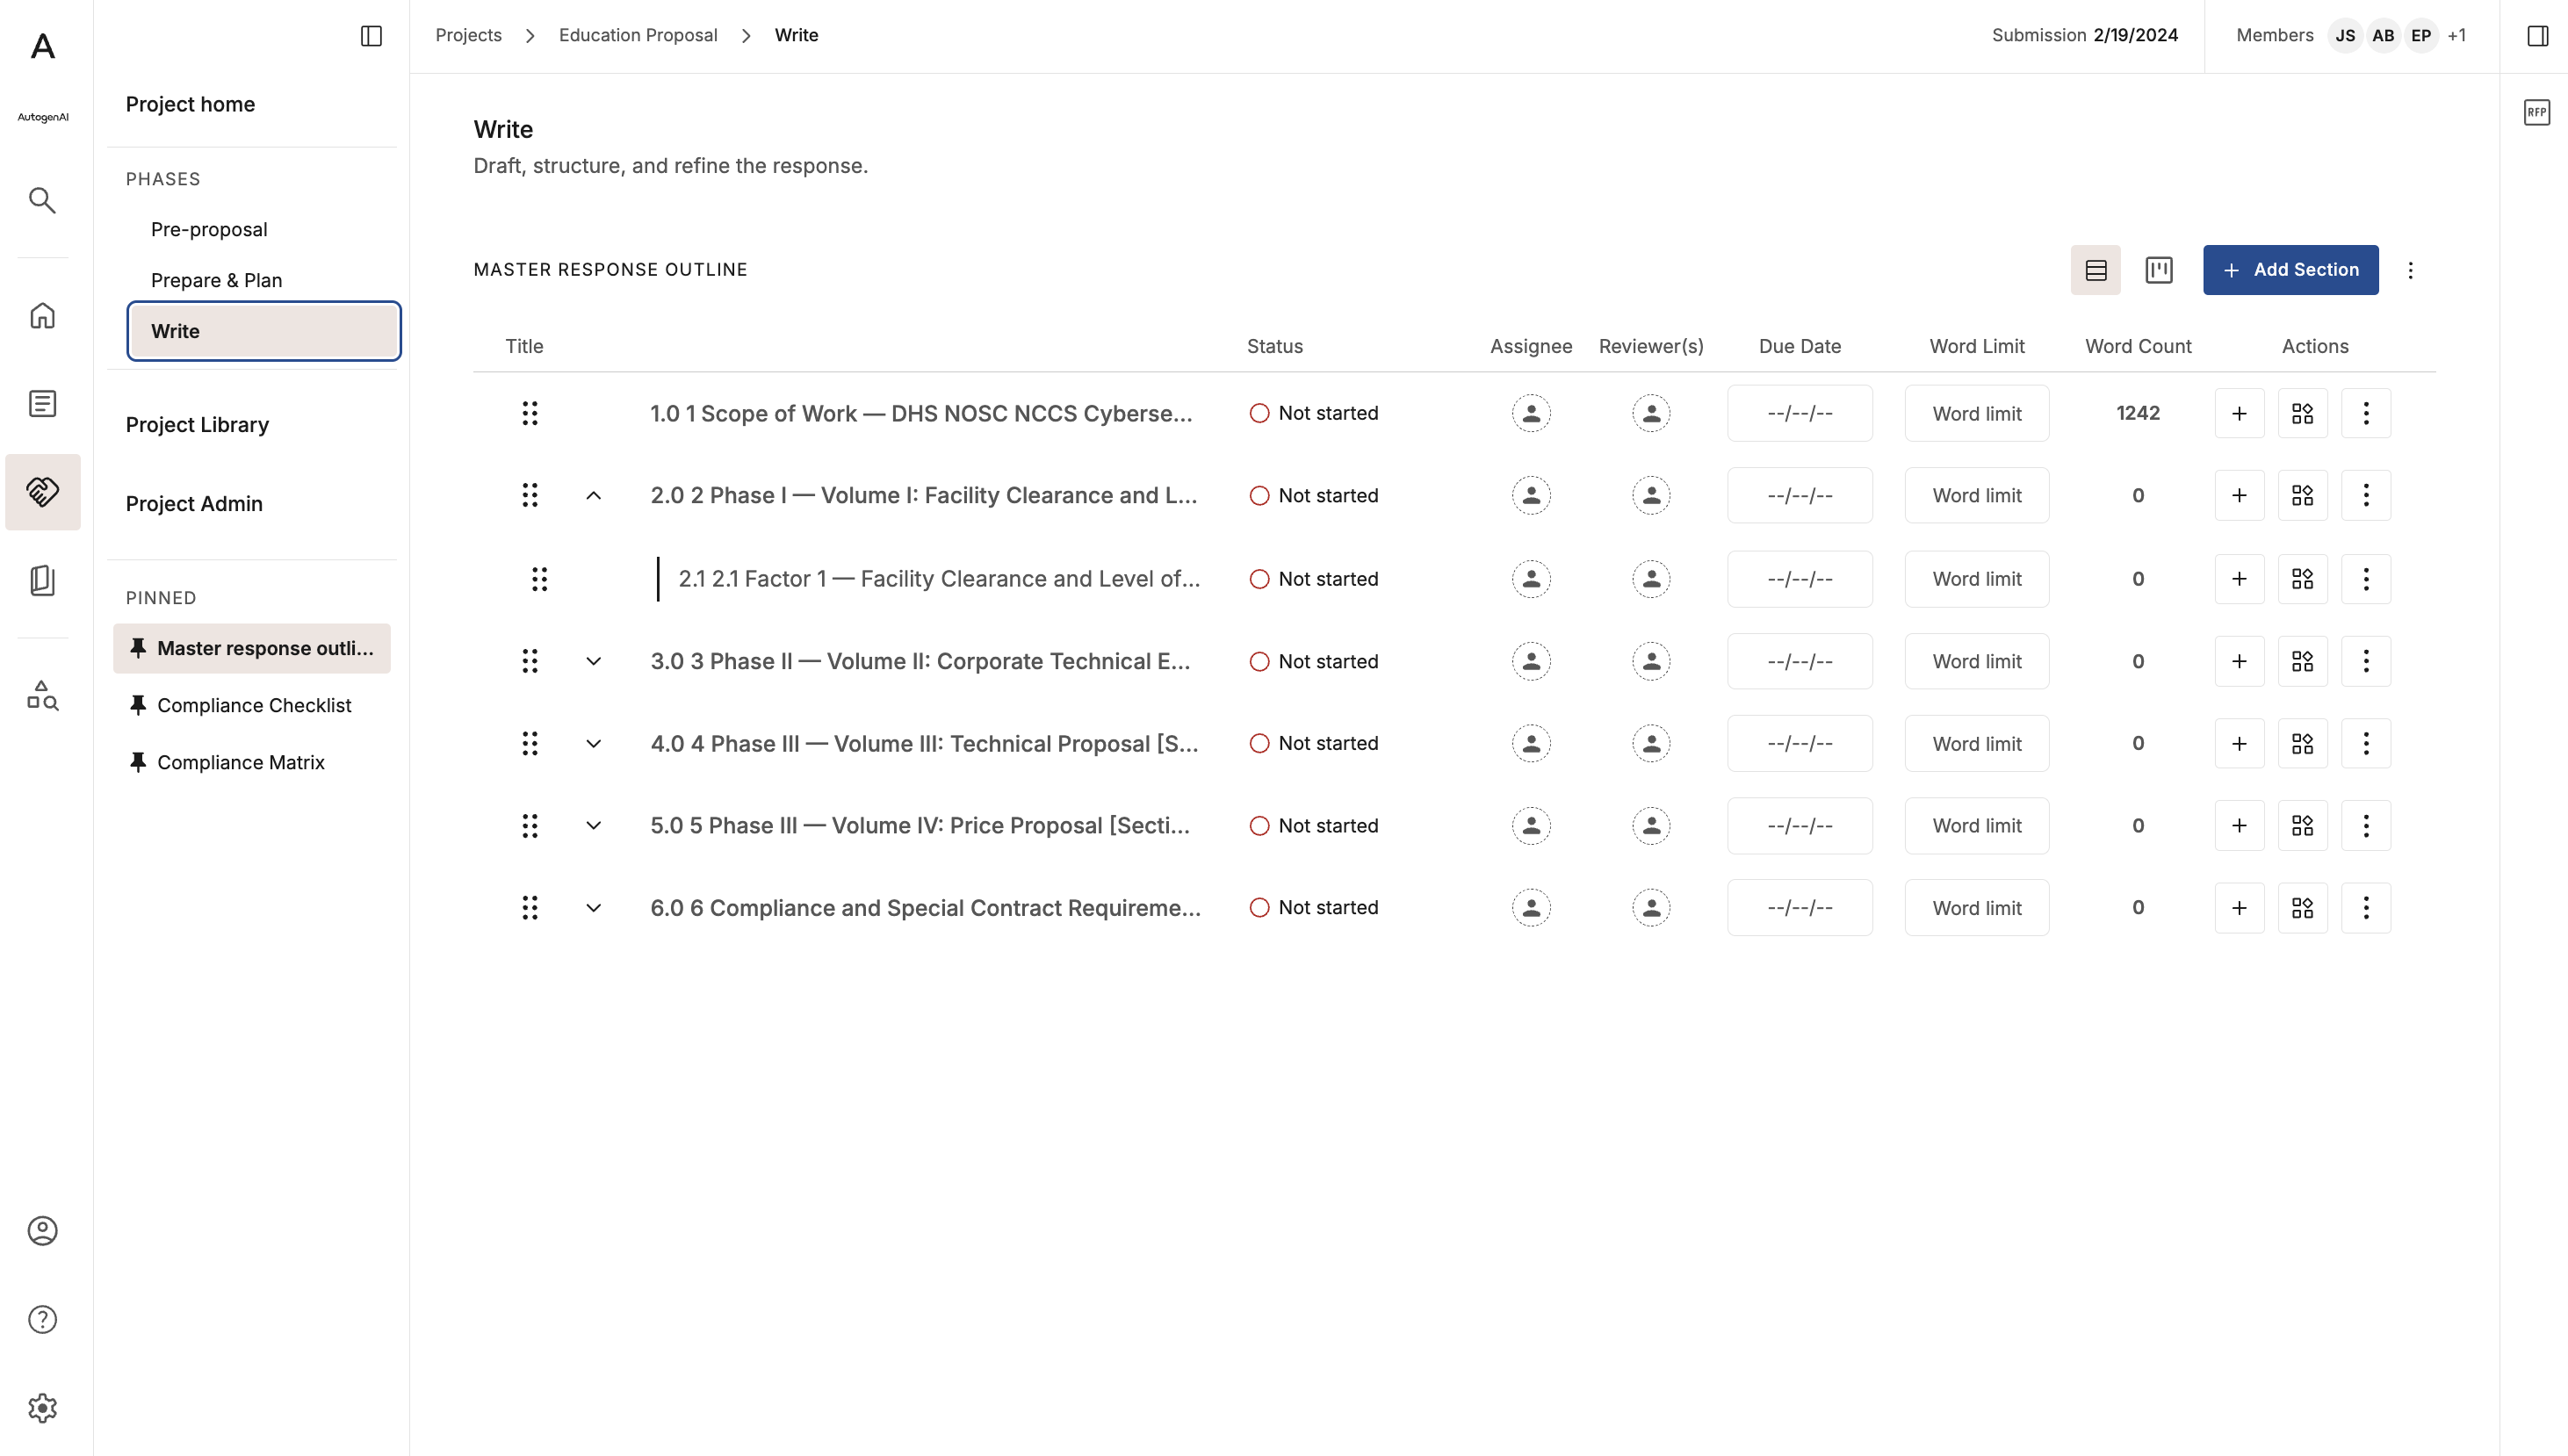The width and height of the screenshot is (2568, 1456).
Task: Open pinned Master response outline
Action: (252, 648)
